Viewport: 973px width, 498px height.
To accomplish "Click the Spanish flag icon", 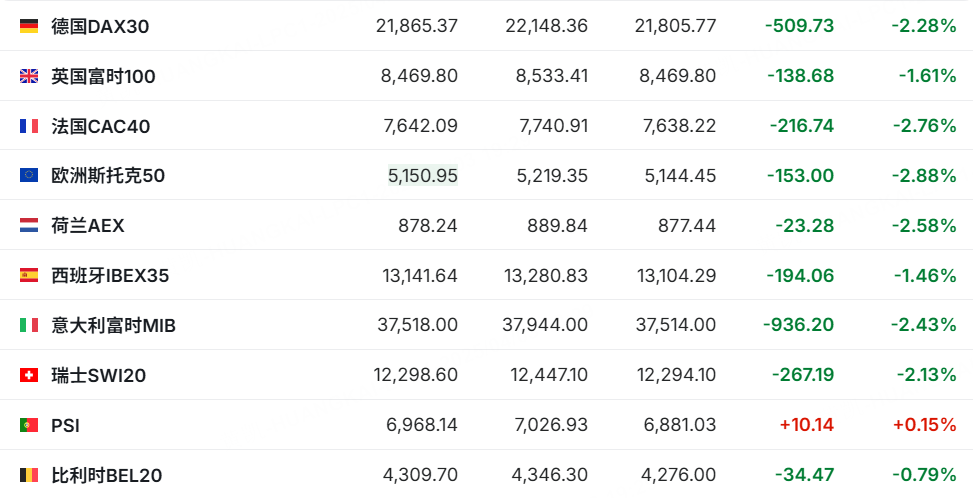I will tap(29, 275).
